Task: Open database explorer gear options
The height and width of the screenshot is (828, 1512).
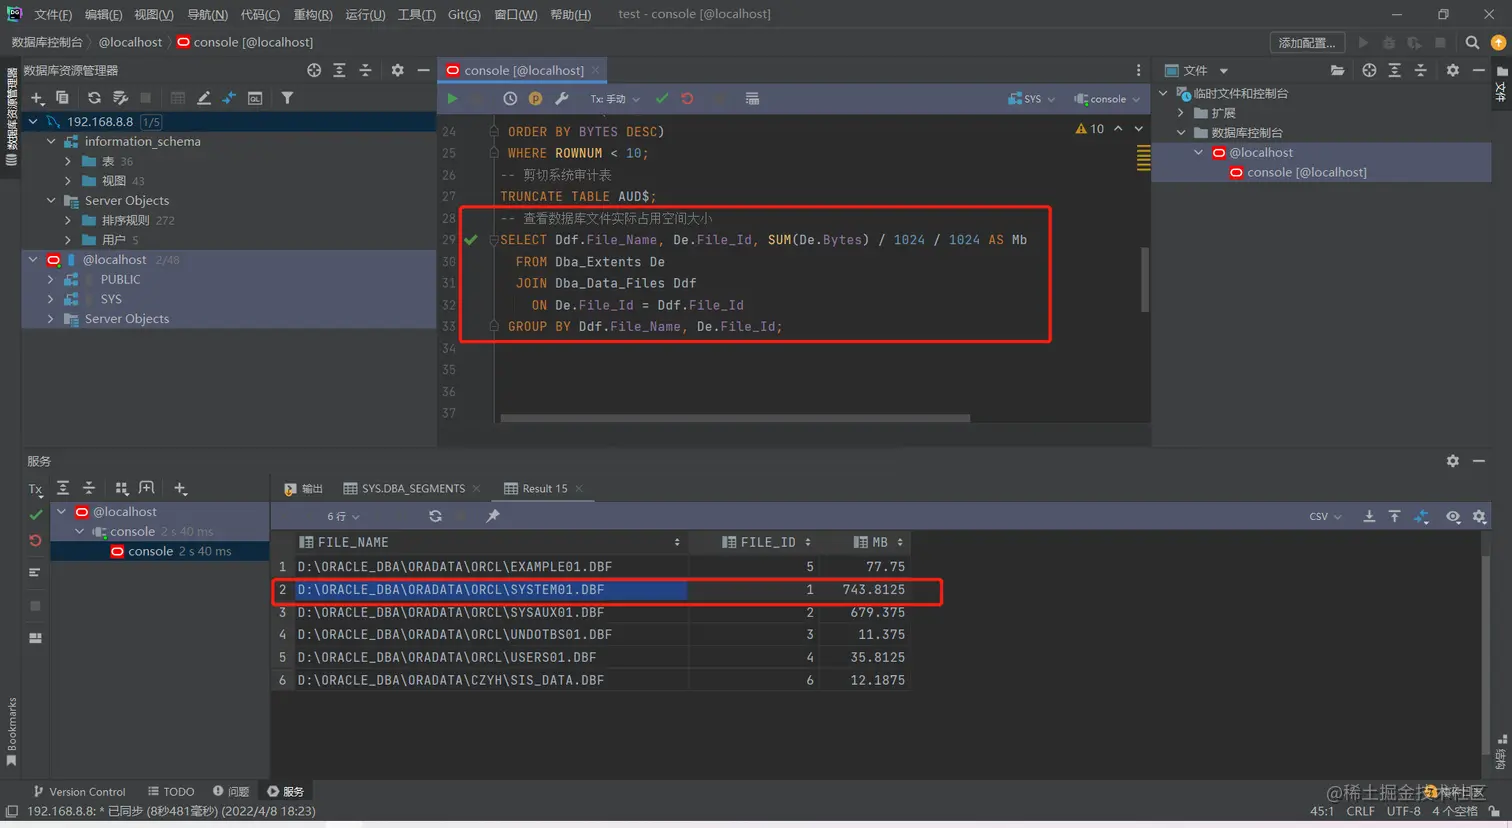Action: click(x=397, y=70)
